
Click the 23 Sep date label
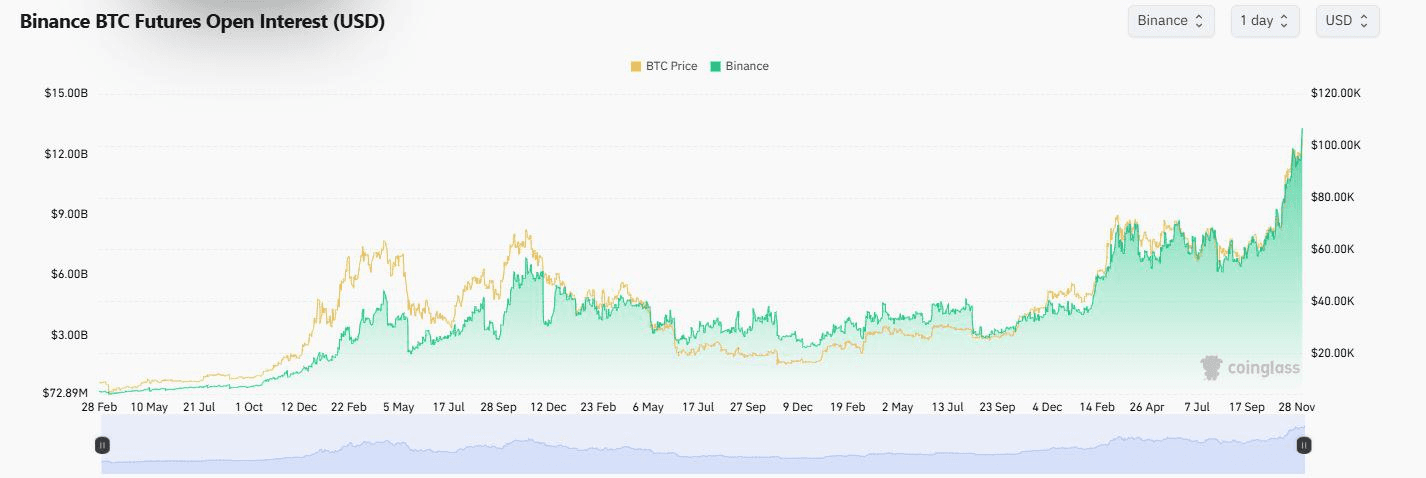tap(997, 407)
